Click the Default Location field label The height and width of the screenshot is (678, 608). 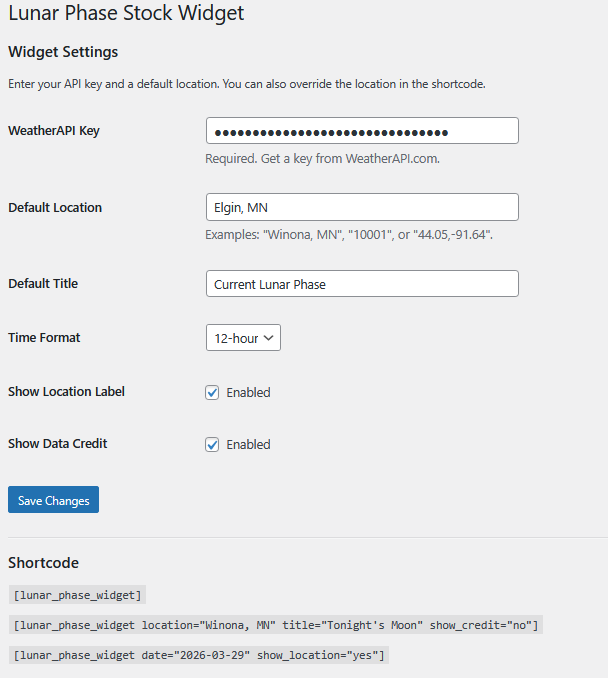pyautogui.click(x=55, y=208)
